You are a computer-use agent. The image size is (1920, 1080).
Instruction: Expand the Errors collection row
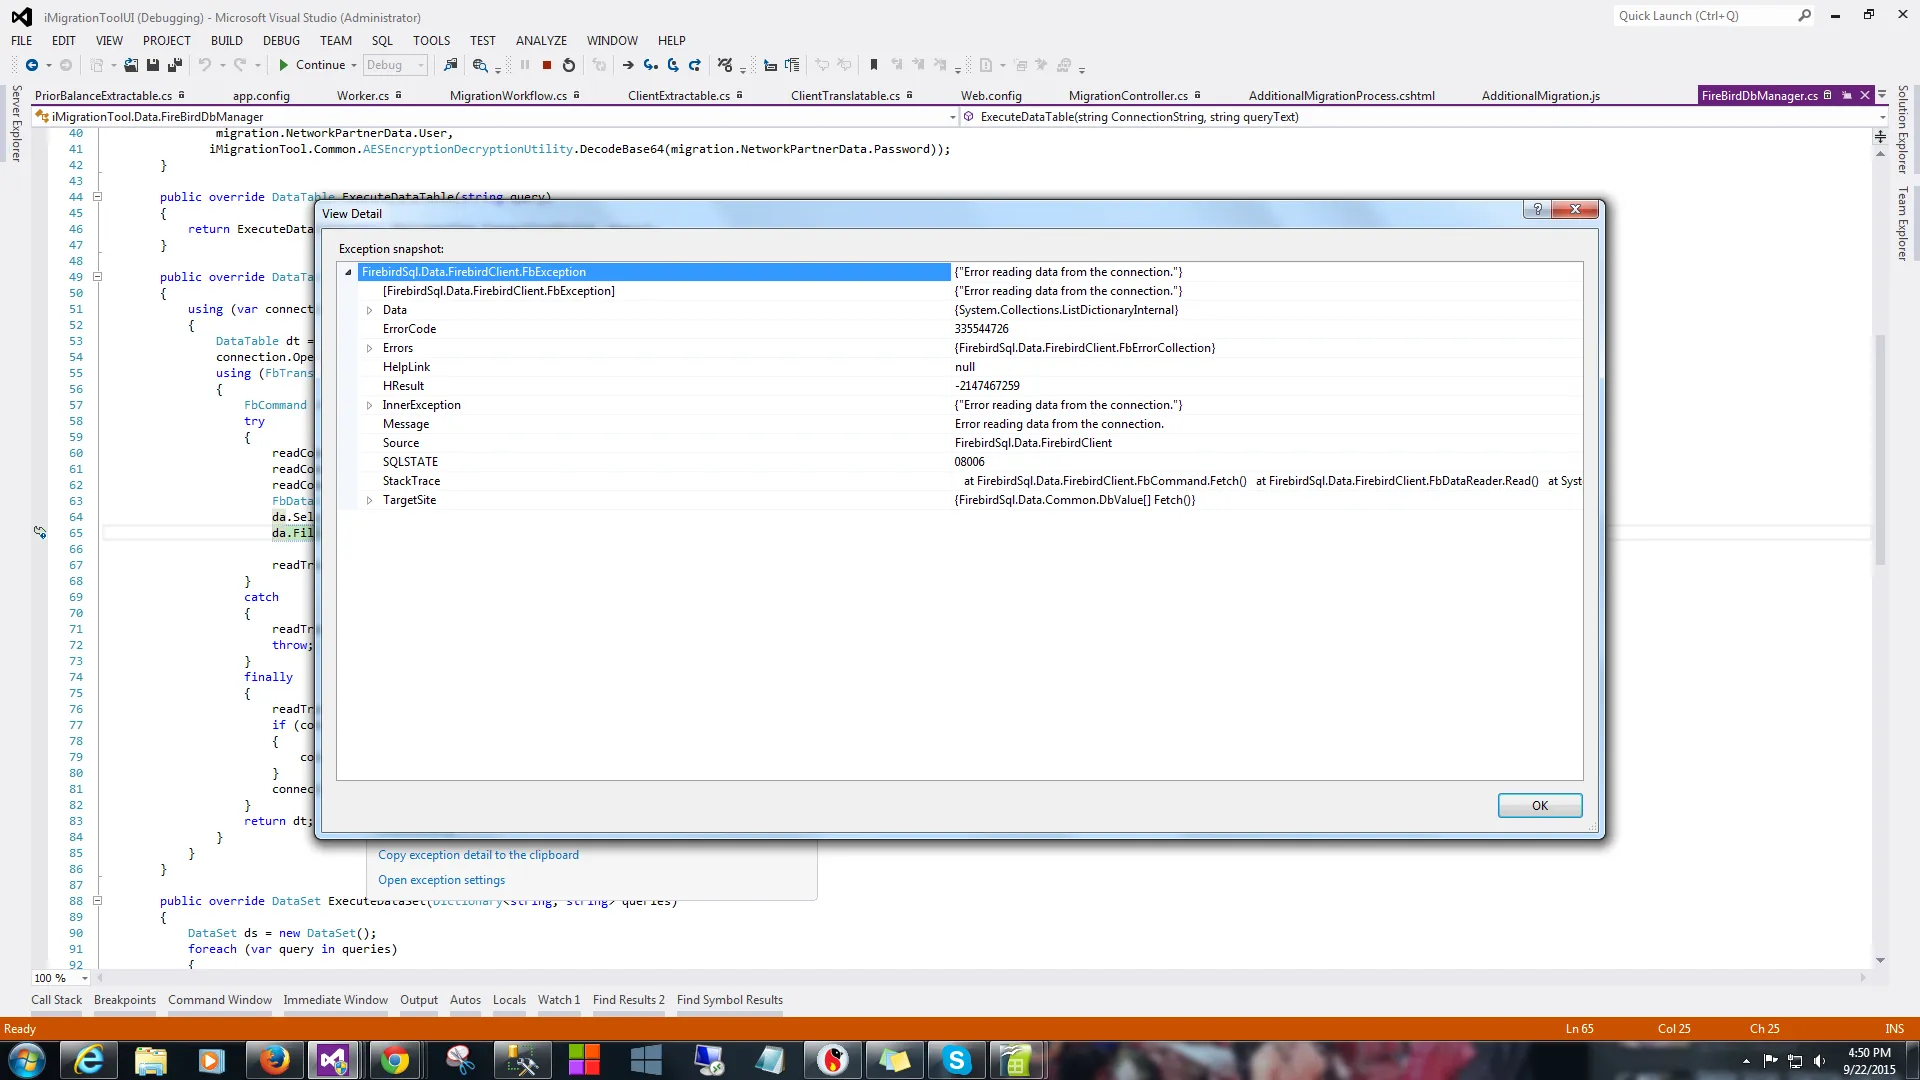[x=369, y=348]
